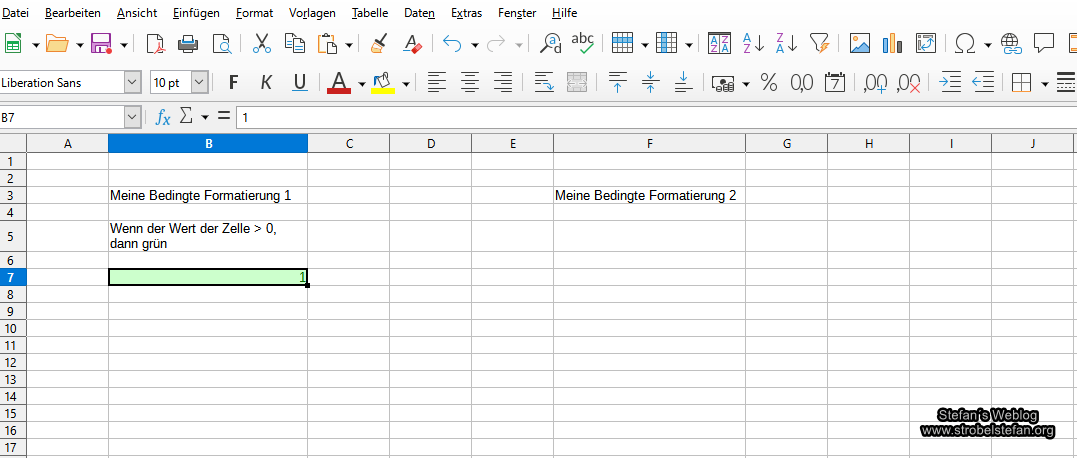Open the Tabelle menu

(370, 12)
